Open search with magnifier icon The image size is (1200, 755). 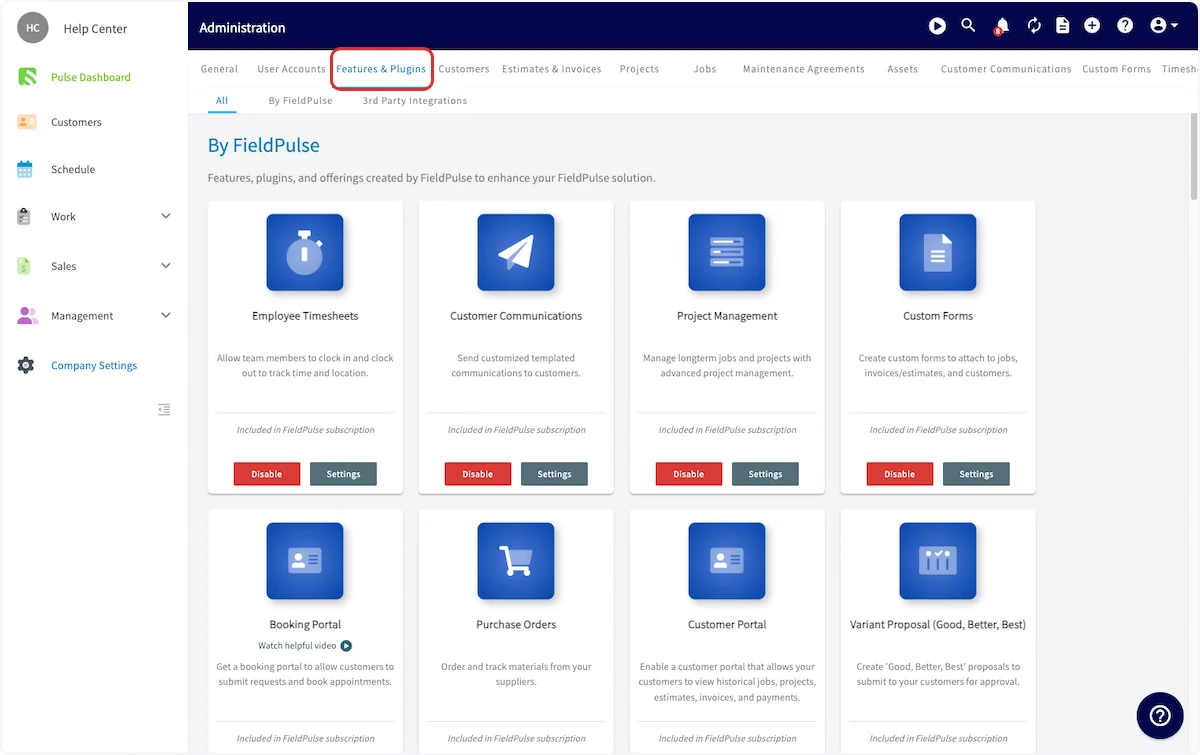click(x=968, y=26)
